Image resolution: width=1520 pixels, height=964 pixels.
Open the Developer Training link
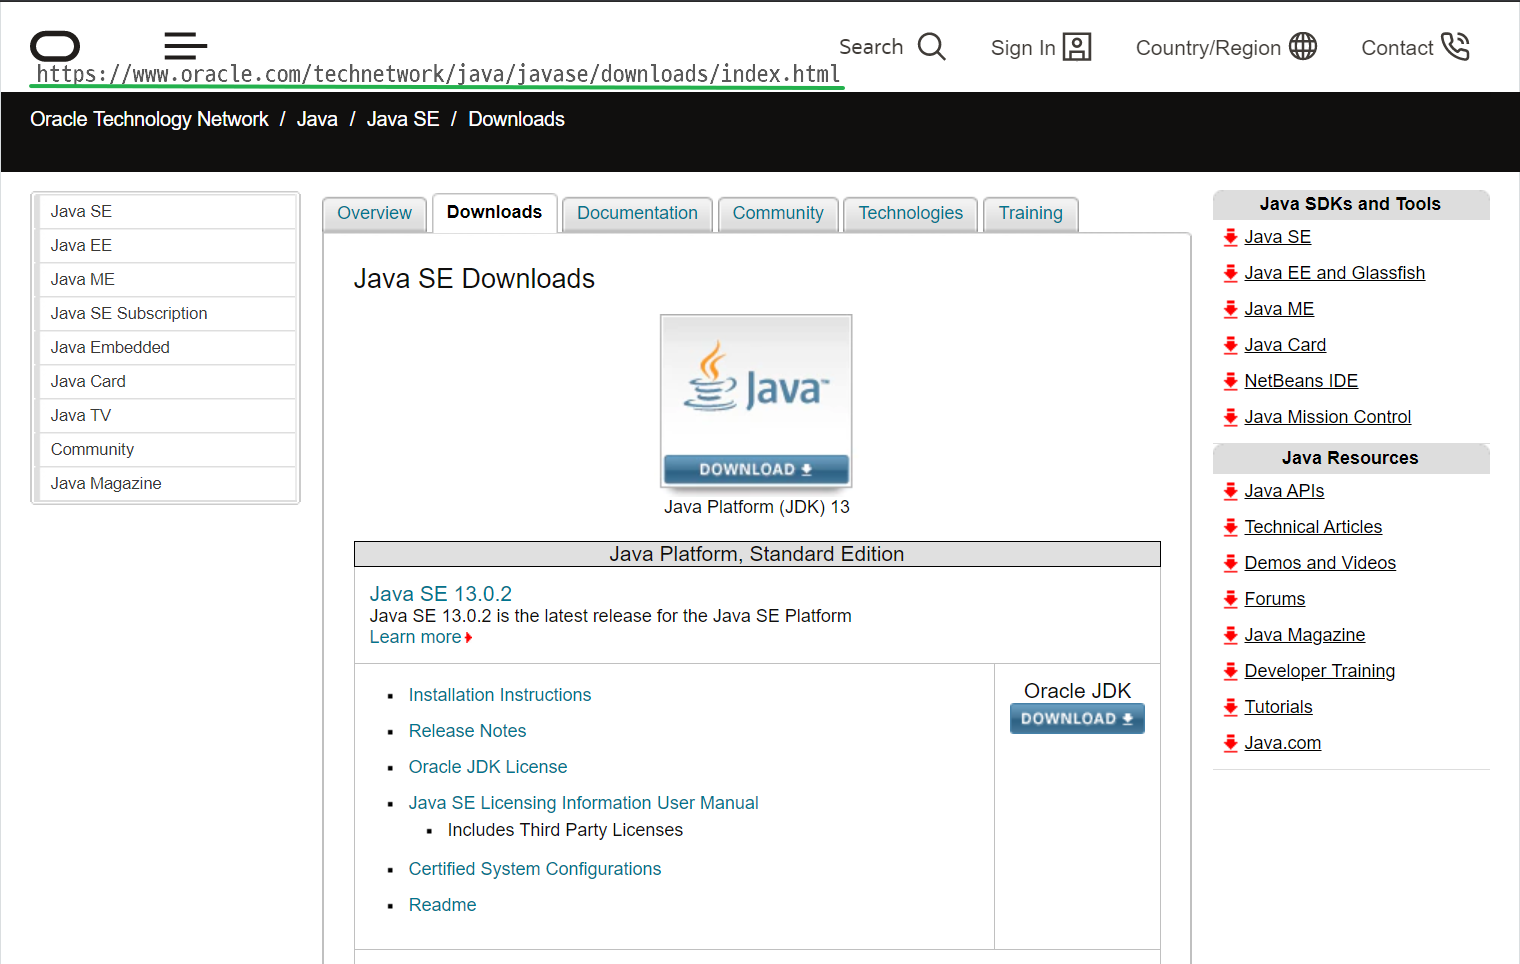coord(1319,671)
